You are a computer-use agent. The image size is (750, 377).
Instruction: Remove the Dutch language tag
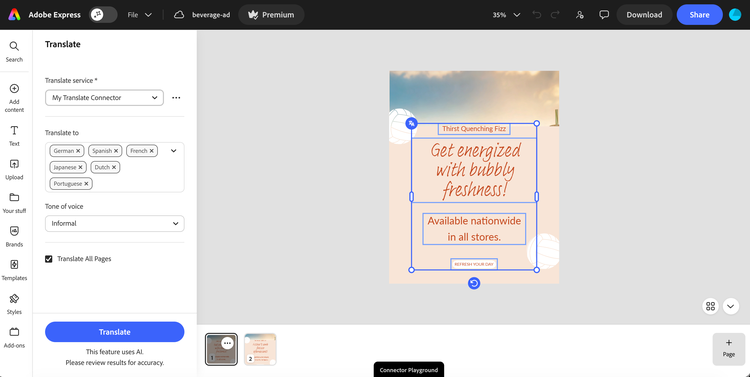coord(114,167)
